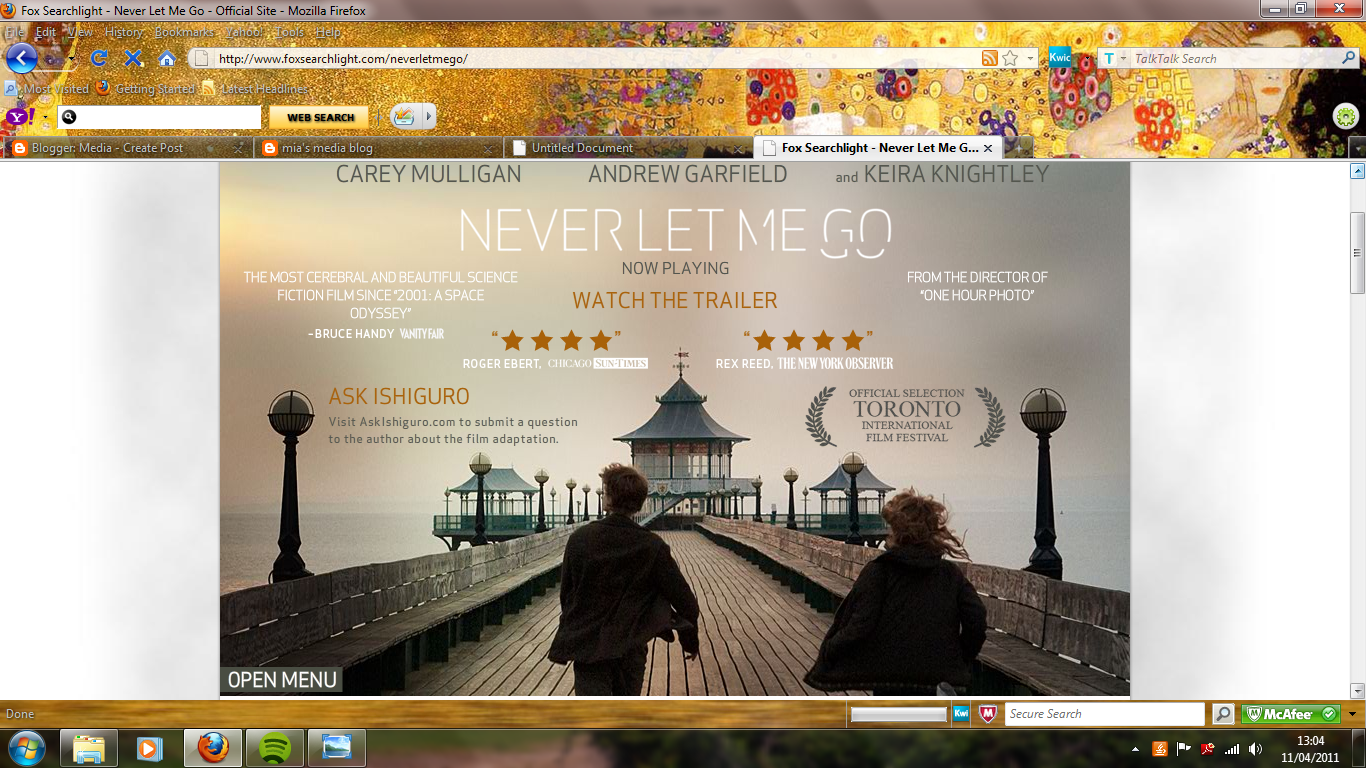
Task: Expand Yahoo toolbar arrow beside inbox icon
Action: 429,116
